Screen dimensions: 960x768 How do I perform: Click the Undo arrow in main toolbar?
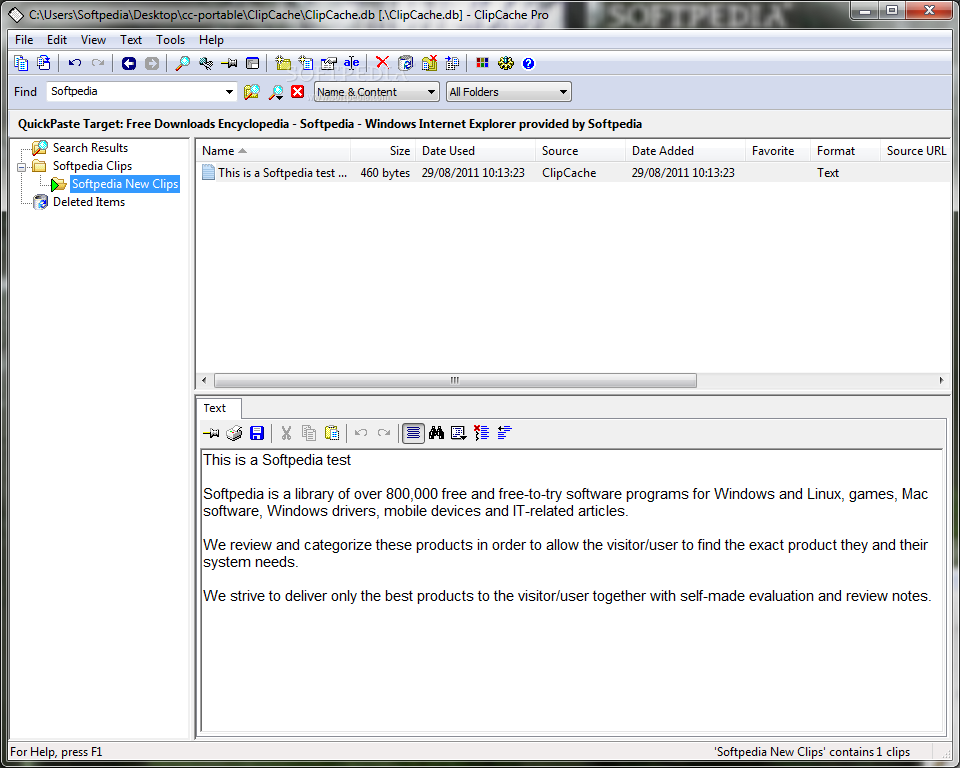coord(75,63)
